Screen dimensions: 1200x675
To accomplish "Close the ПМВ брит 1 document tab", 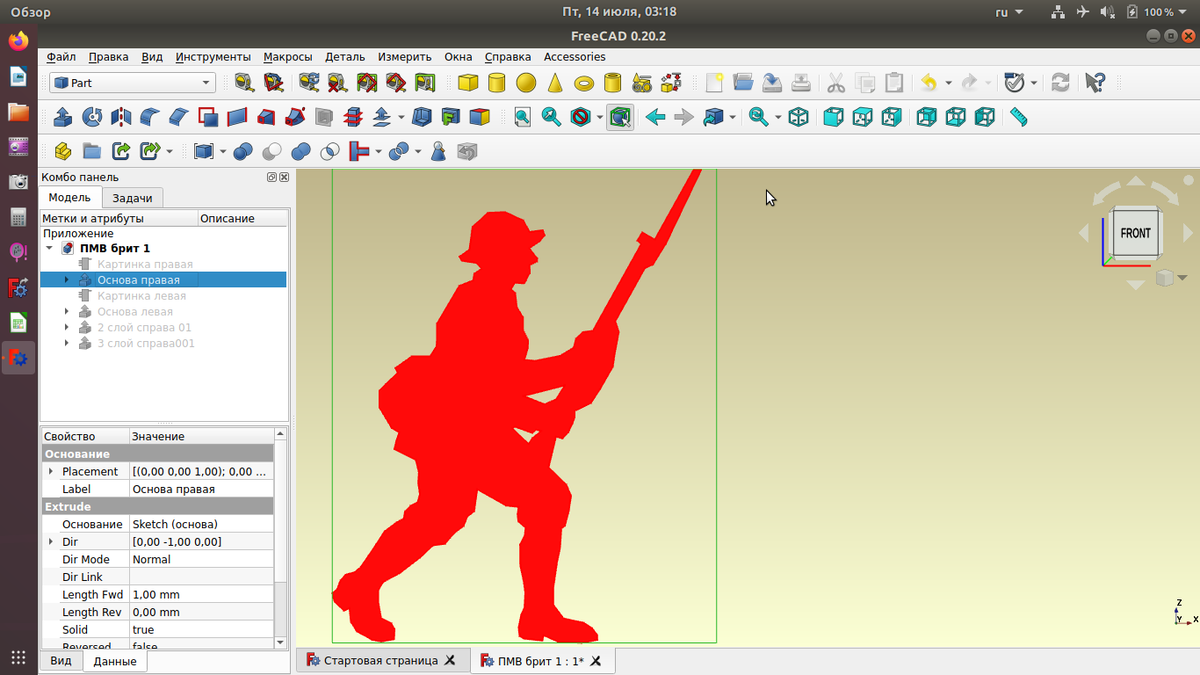I will 596,661.
